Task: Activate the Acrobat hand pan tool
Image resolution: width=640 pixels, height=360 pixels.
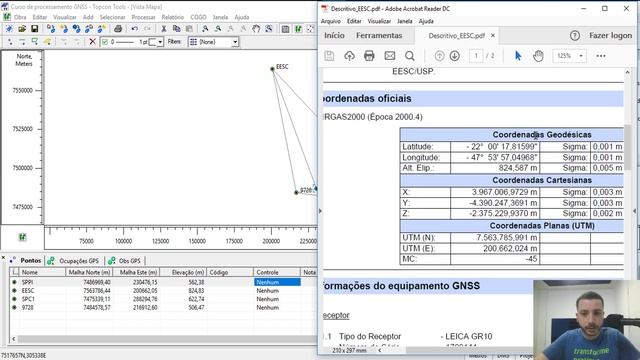Action: point(538,56)
